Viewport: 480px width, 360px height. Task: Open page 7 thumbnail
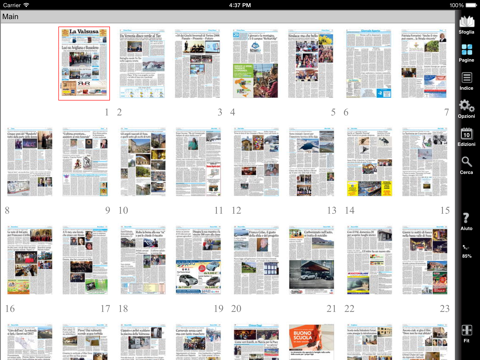pos(424,63)
